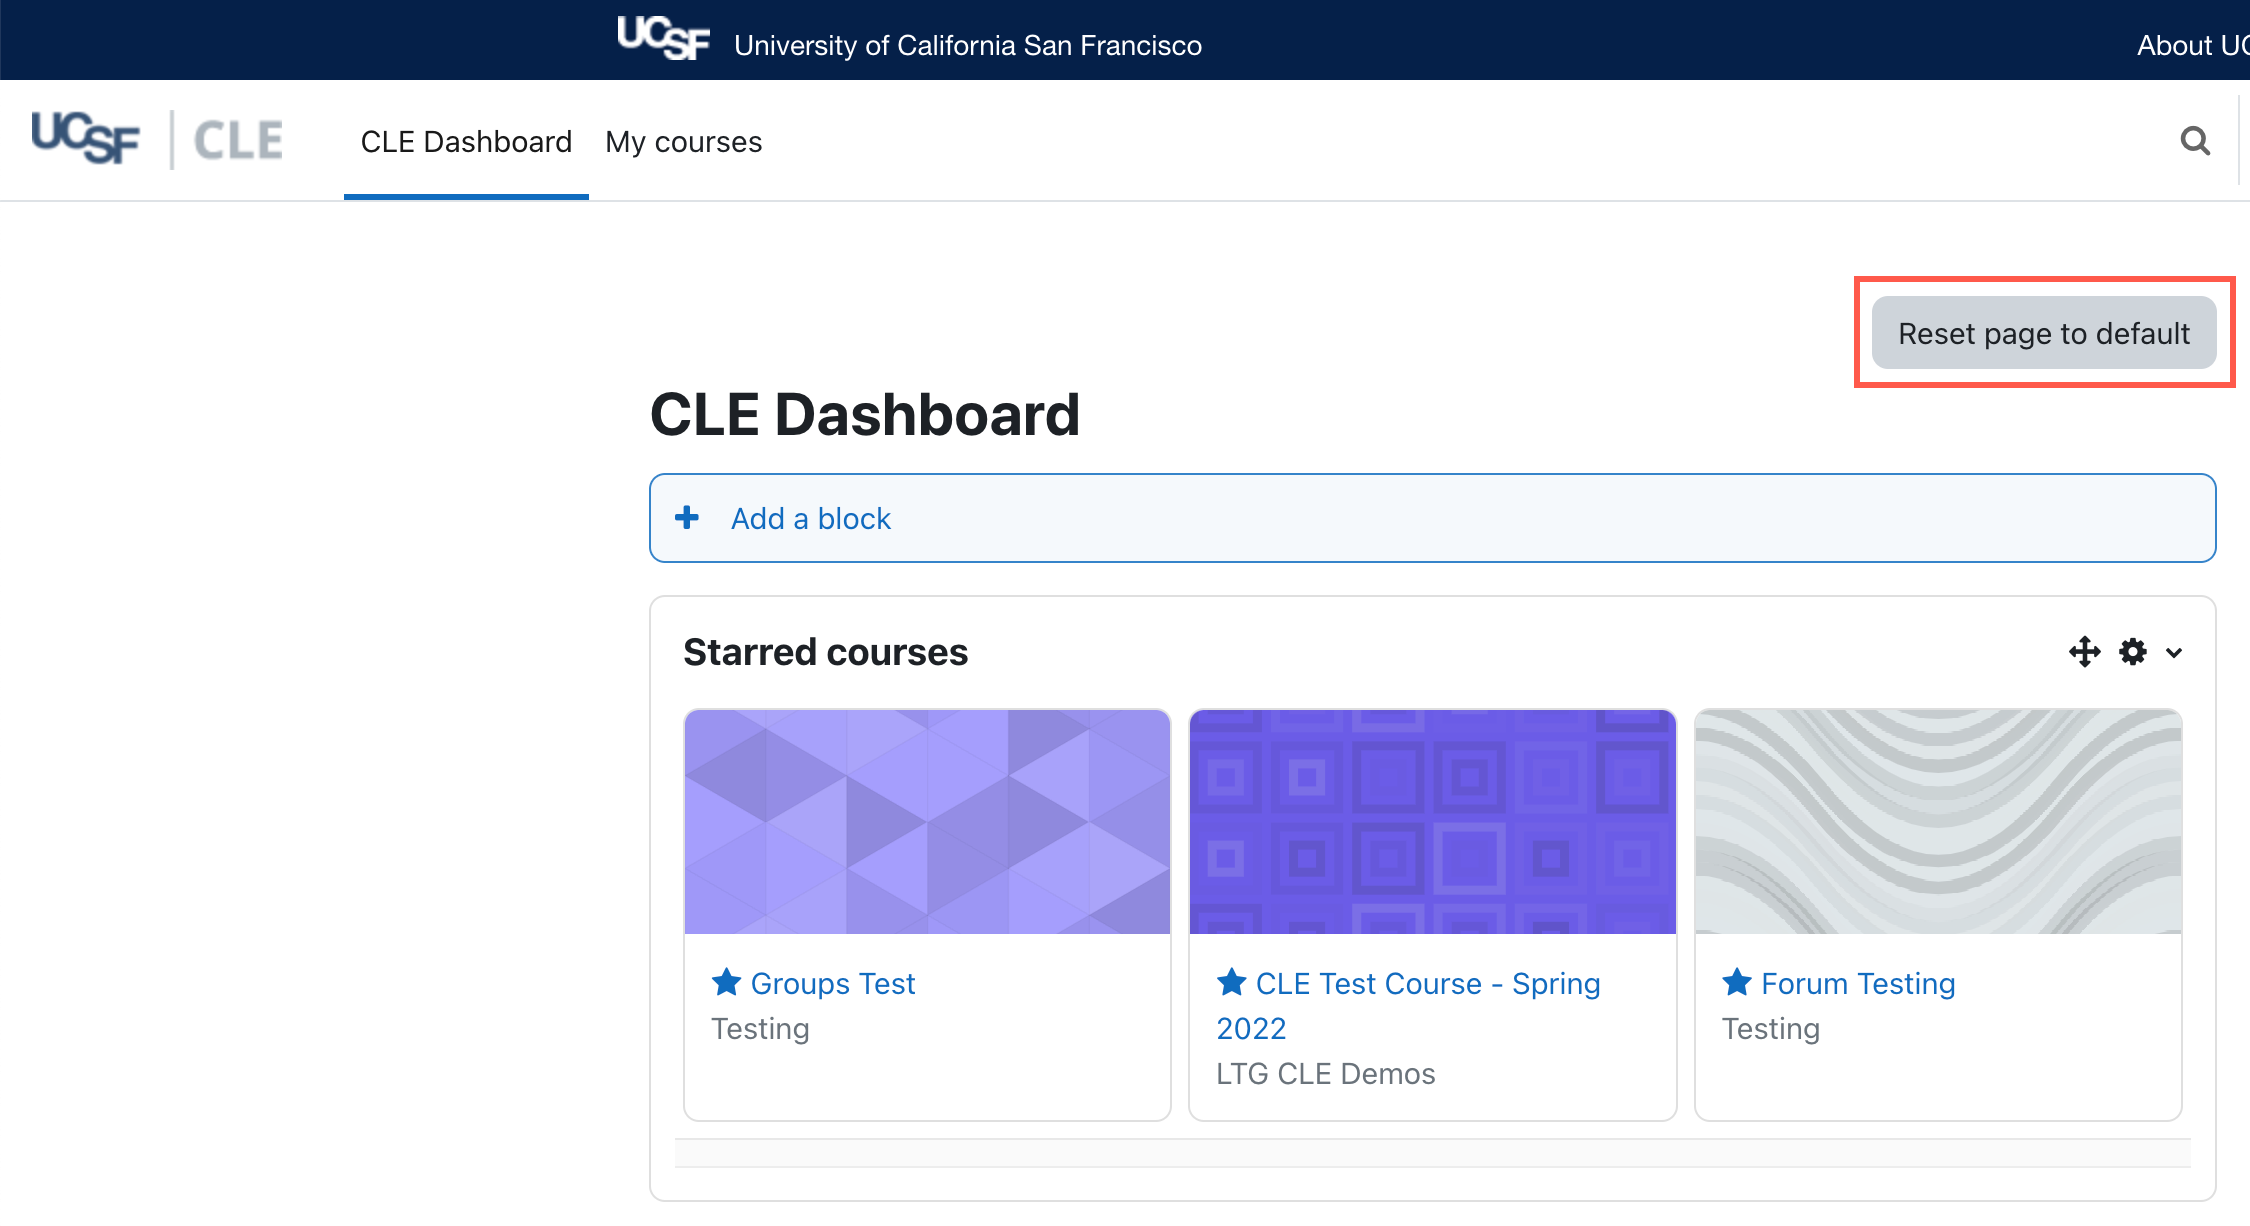The image size is (2250, 1226).
Task: Open the Forum Testing course link
Action: (1858, 984)
